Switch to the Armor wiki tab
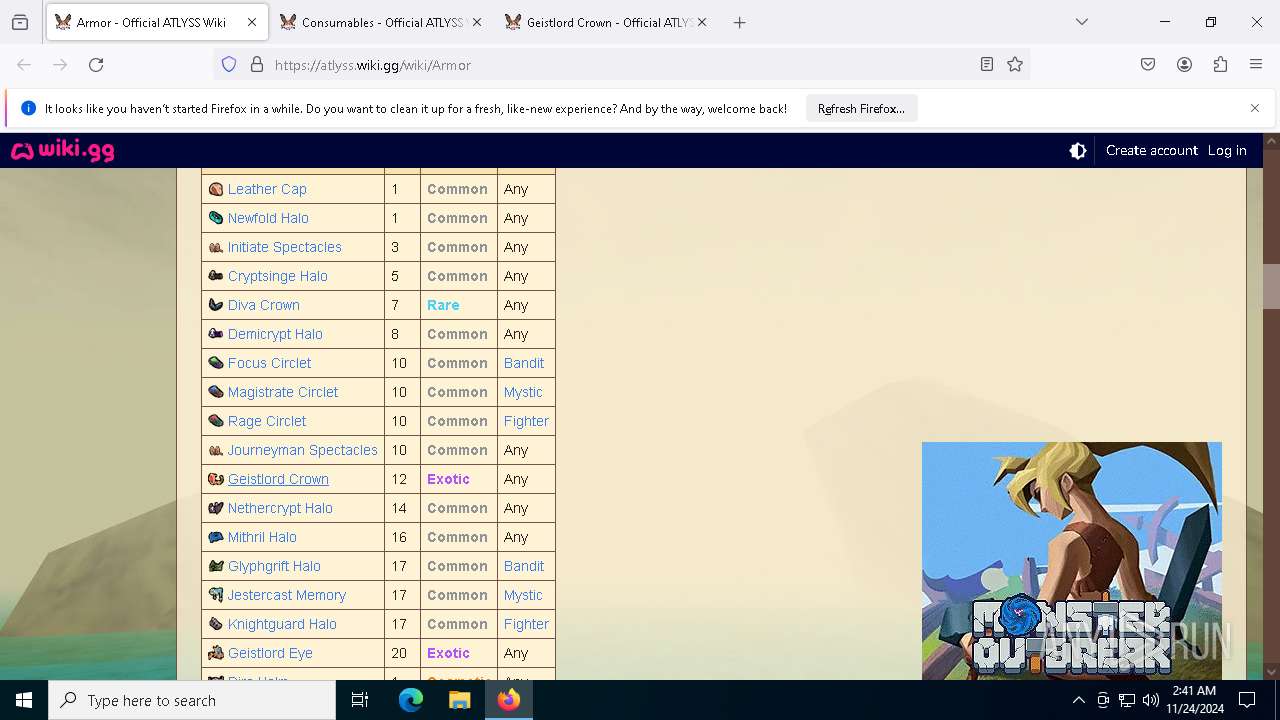 click(x=157, y=22)
